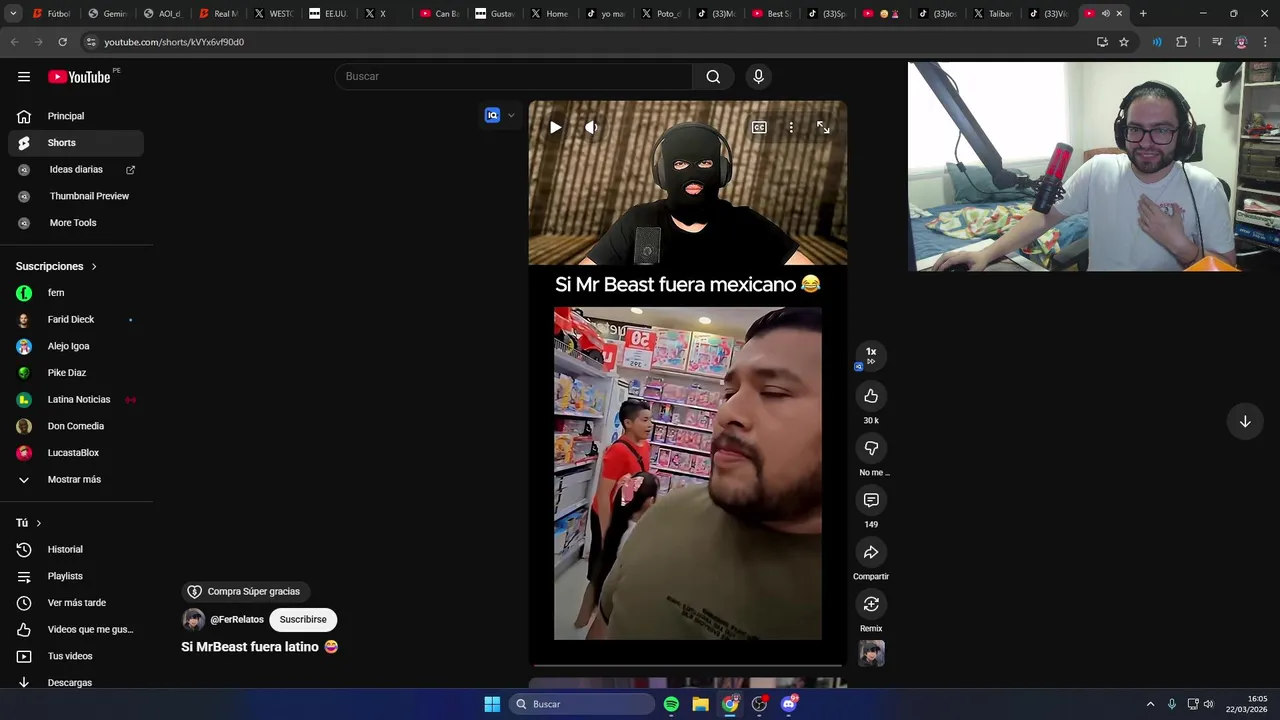Open the fern subscription channel
This screenshot has width=1280, height=720.
pyautogui.click(x=76, y=293)
